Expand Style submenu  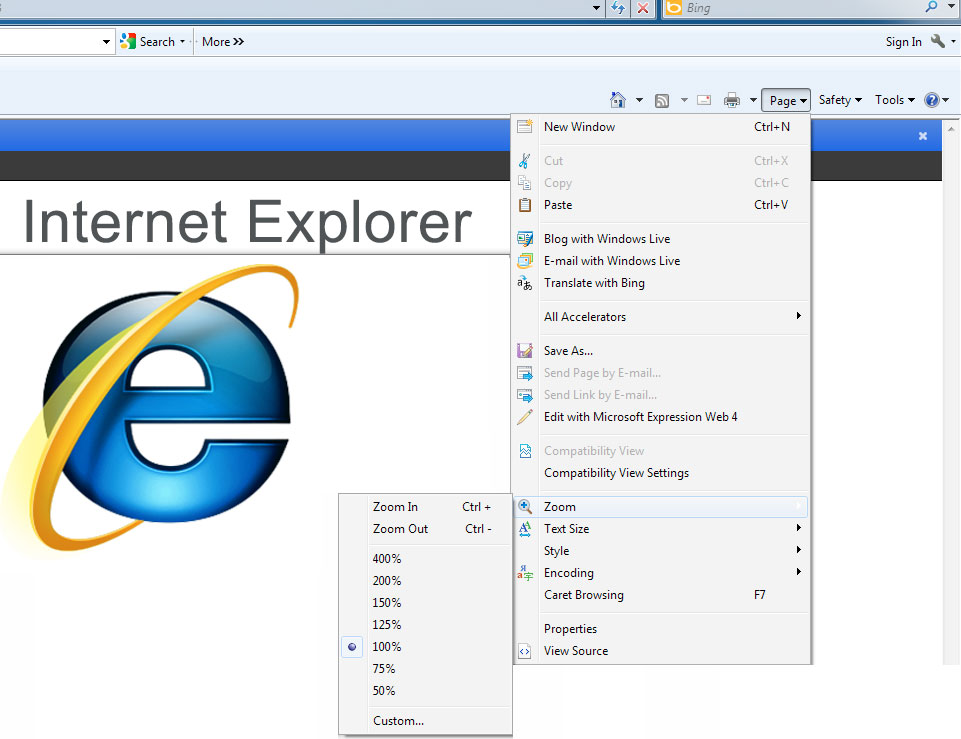661,550
